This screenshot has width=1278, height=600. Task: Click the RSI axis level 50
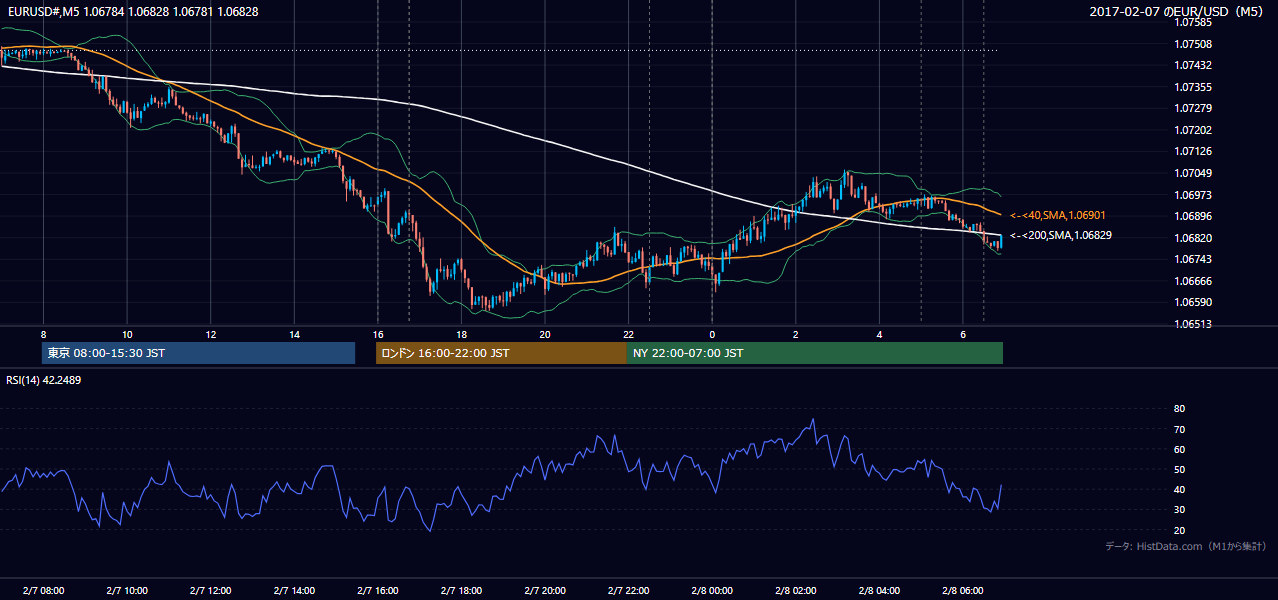1179,469
